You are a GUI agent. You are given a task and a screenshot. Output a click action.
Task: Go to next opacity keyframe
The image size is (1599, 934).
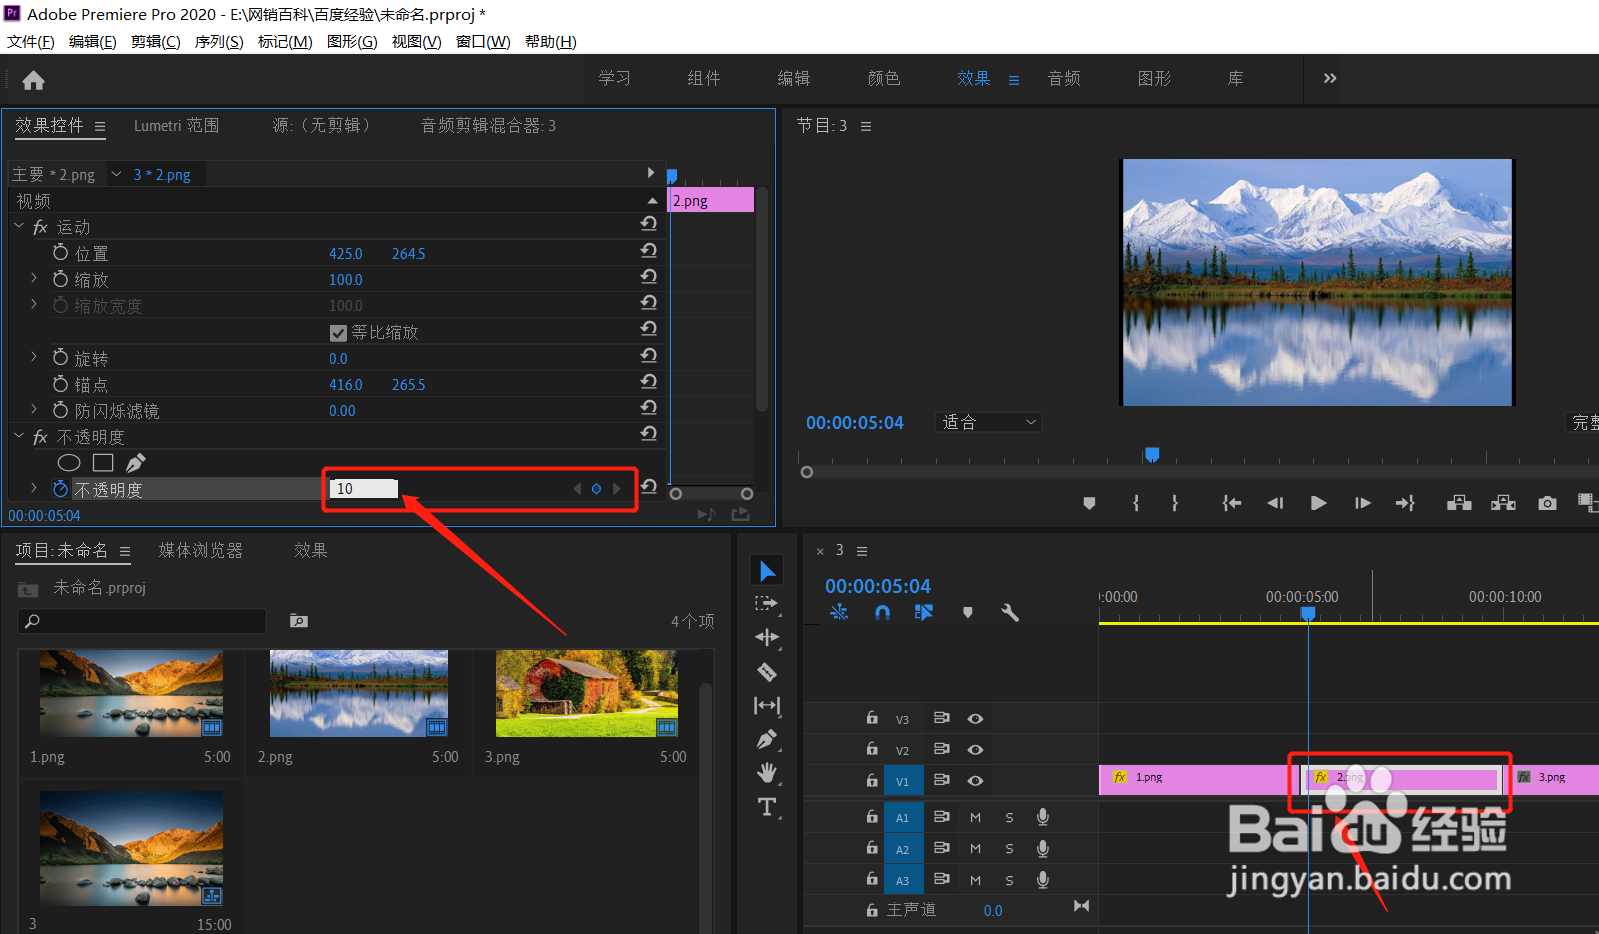(616, 488)
